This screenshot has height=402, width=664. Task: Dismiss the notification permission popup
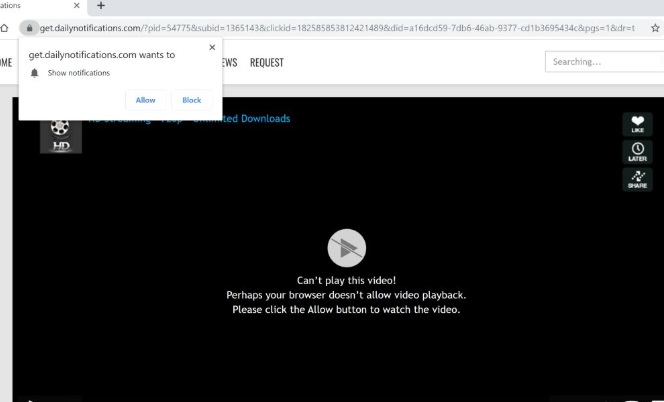click(x=212, y=47)
